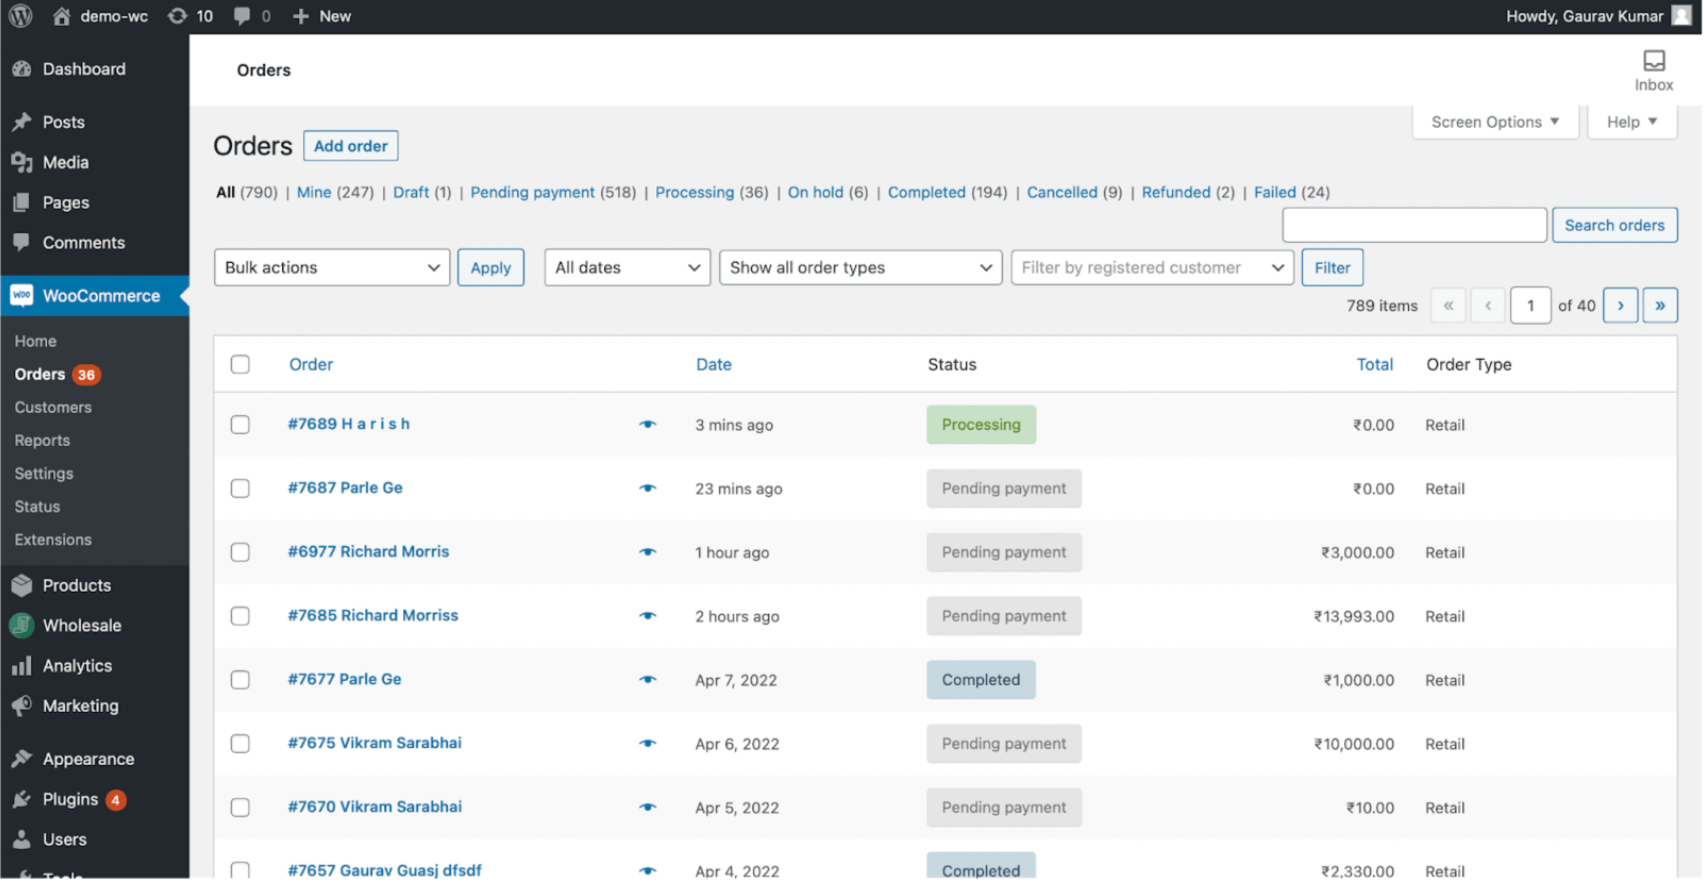The width and height of the screenshot is (1704, 888).
Task: Open the demo-wc site home icon
Action: tap(61, 16)
